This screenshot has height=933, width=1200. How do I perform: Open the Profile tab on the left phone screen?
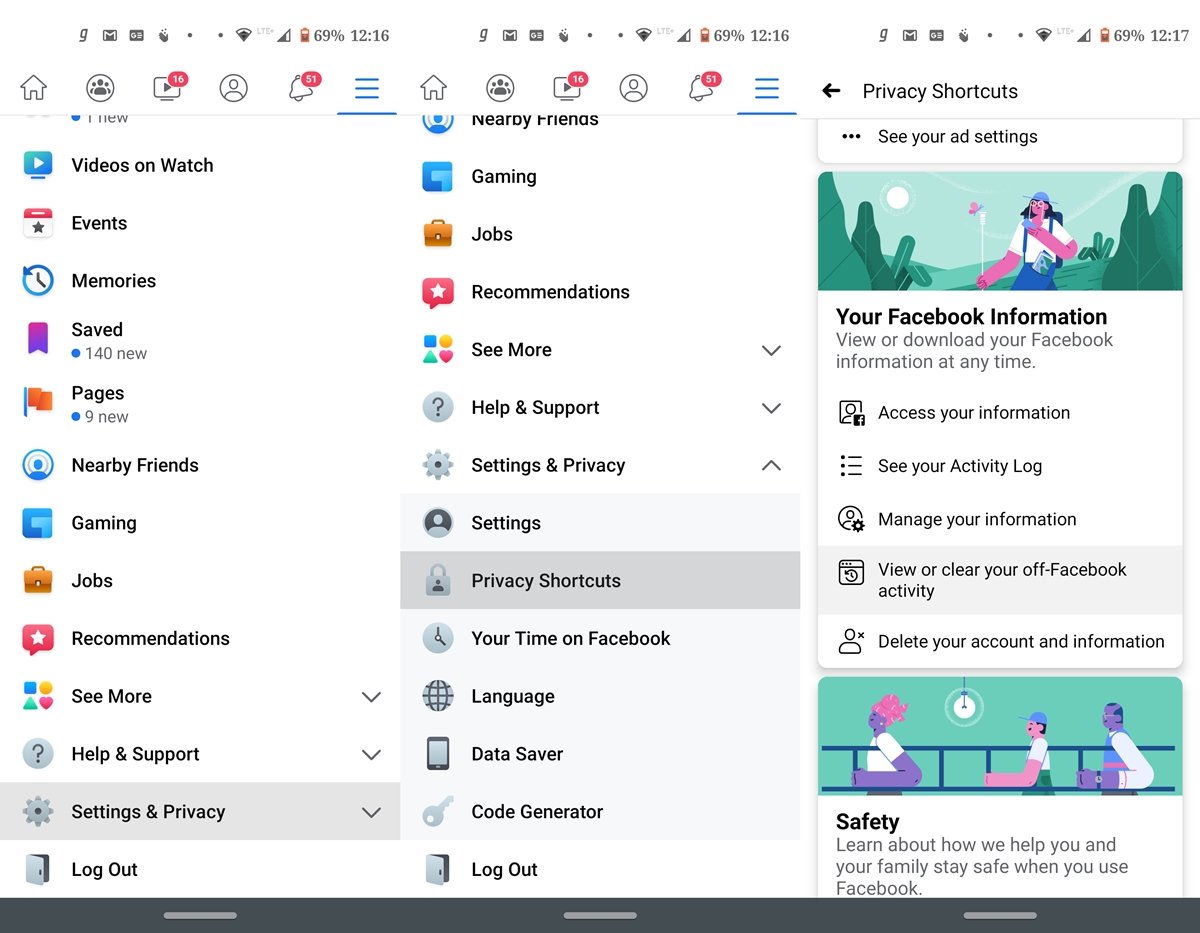233,88
